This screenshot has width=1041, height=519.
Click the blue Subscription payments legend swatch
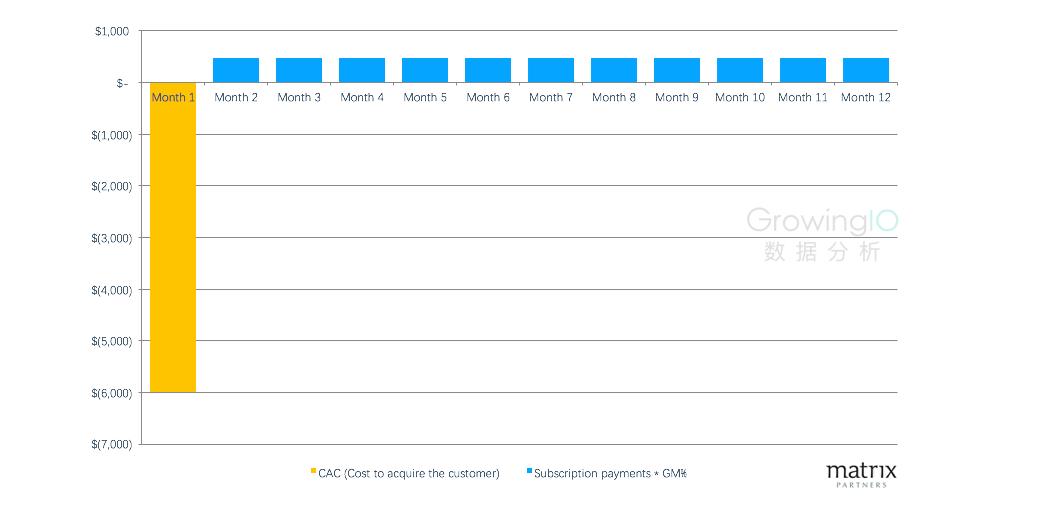[x=529, y=471]
